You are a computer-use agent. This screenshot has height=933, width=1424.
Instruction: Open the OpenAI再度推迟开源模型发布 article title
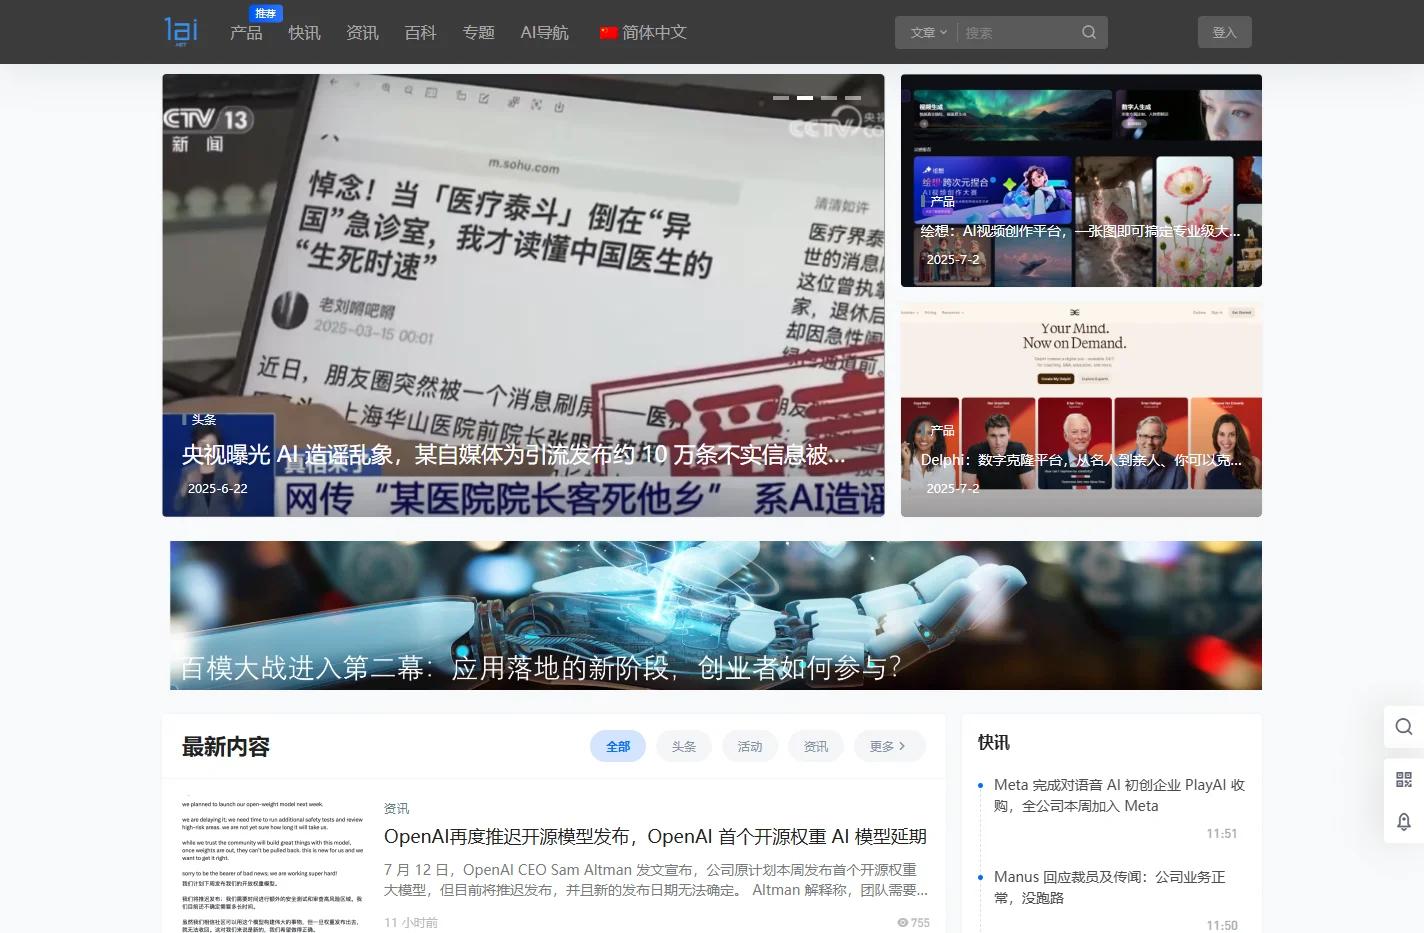[x=655, y=837]
